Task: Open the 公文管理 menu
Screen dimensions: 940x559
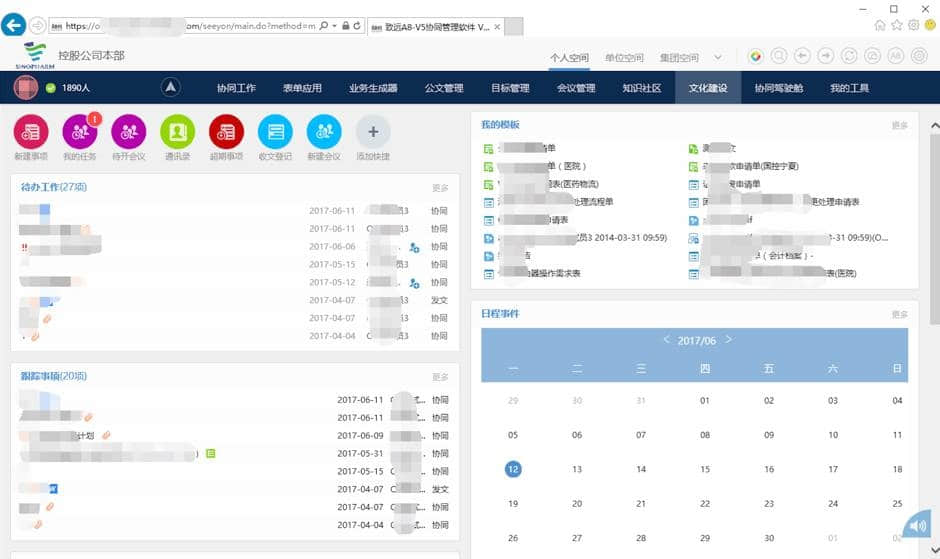Action: pos(443,88)
